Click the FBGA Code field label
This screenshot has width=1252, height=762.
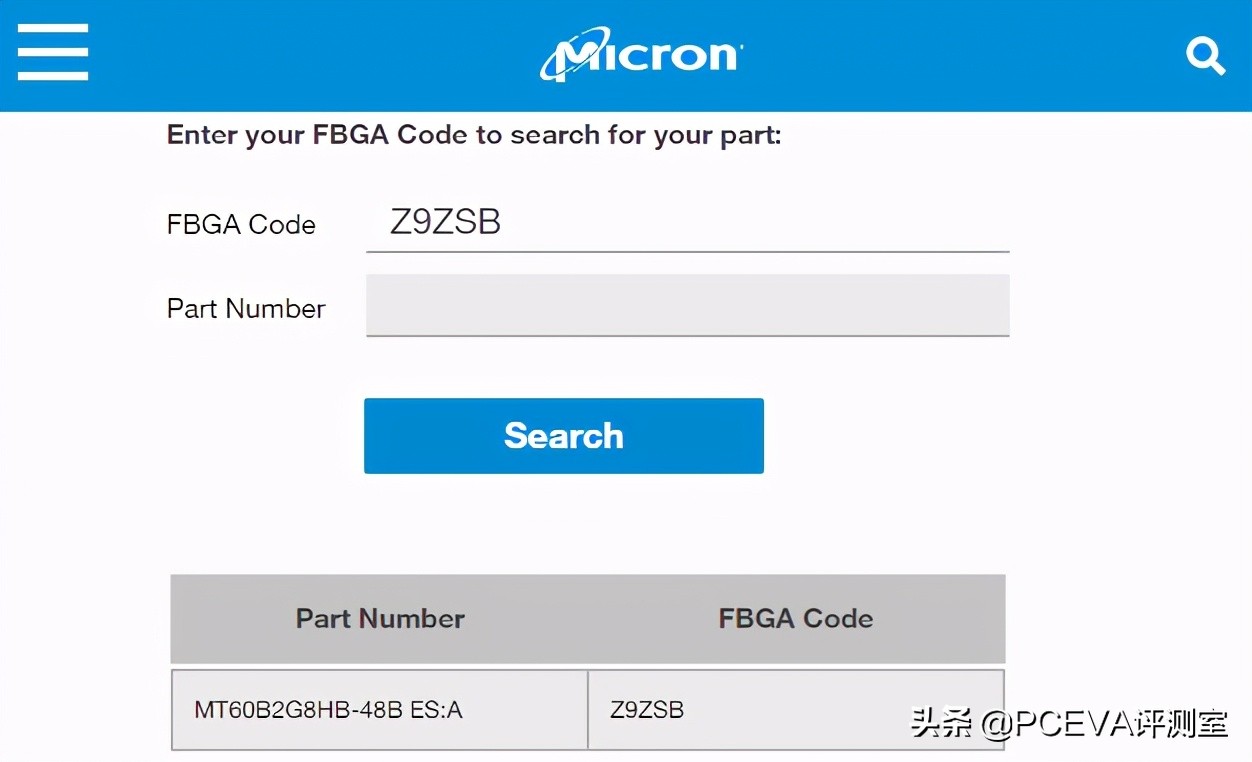tap(241, 224)
